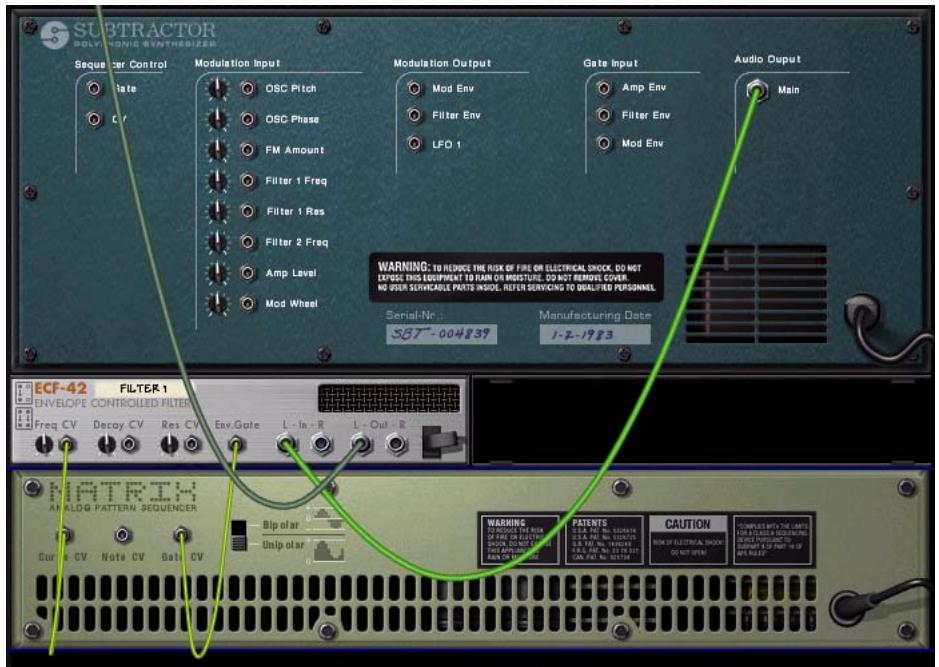Switch the Matrix curve to Unipolar
Viewport: 939px width, 667px height.
(x=240, y=543)
